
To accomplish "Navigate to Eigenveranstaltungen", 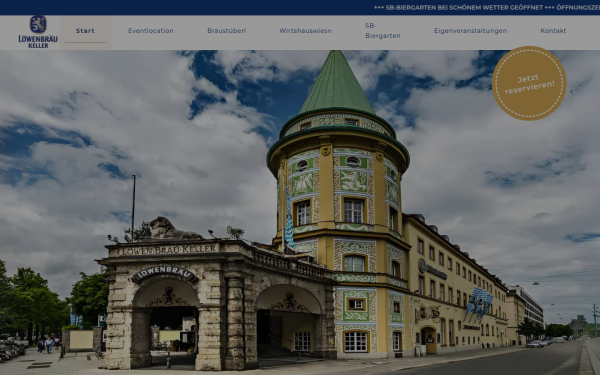I will (470, 31).
